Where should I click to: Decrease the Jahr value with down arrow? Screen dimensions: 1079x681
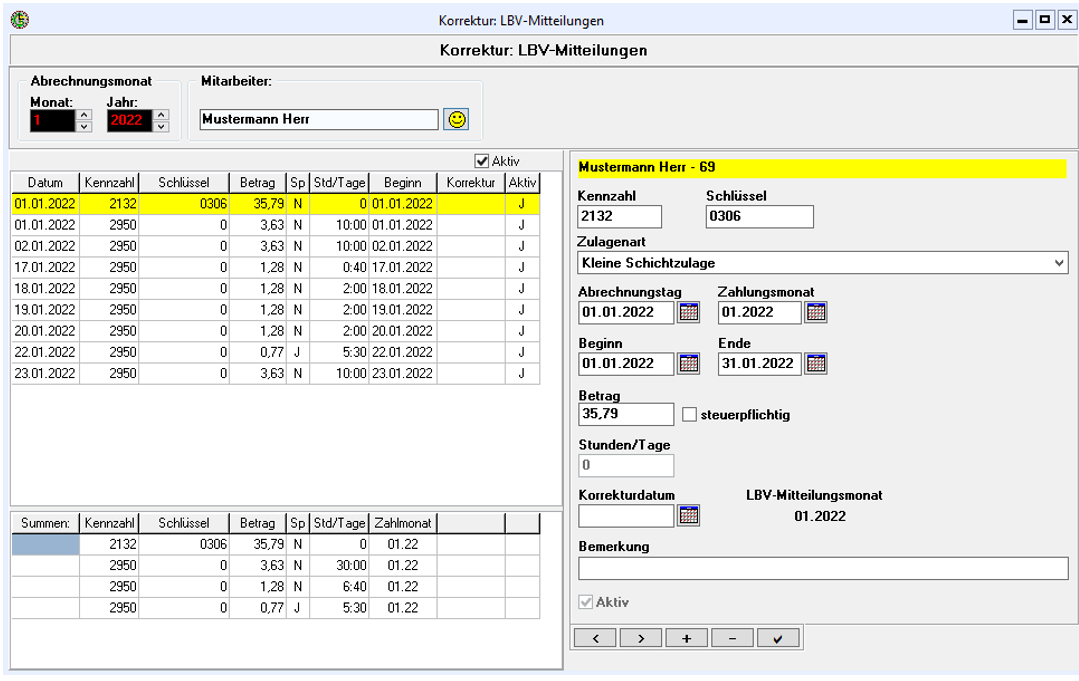click(x=161, y=127)
